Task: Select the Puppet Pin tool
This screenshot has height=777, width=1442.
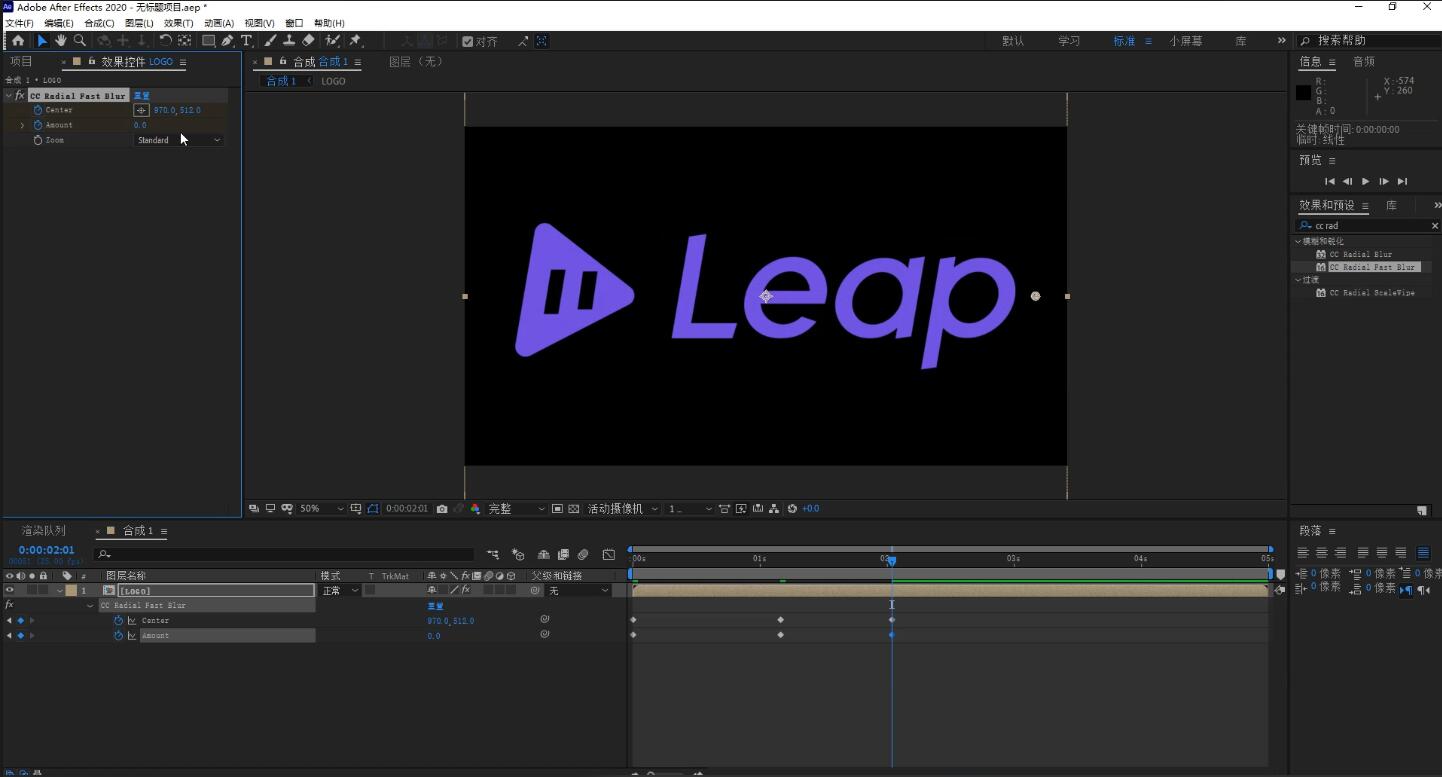Action: (355, 41)
